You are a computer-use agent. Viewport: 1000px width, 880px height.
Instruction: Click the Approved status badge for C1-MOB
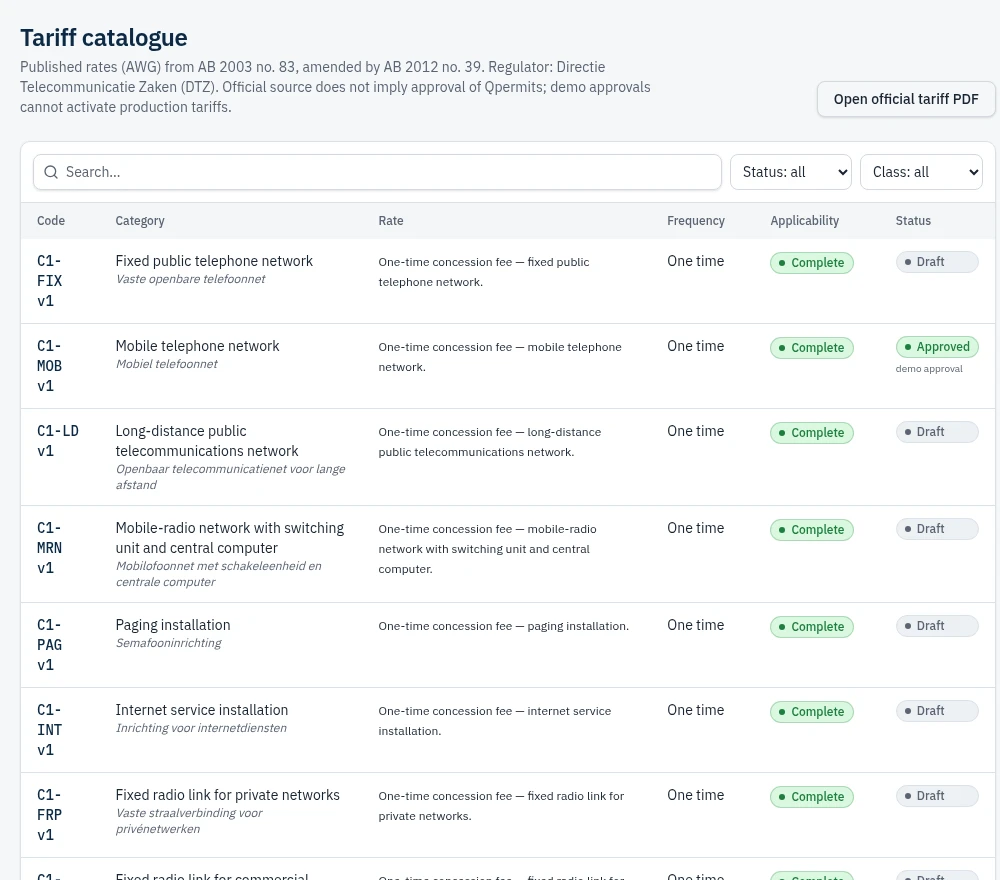937,347
